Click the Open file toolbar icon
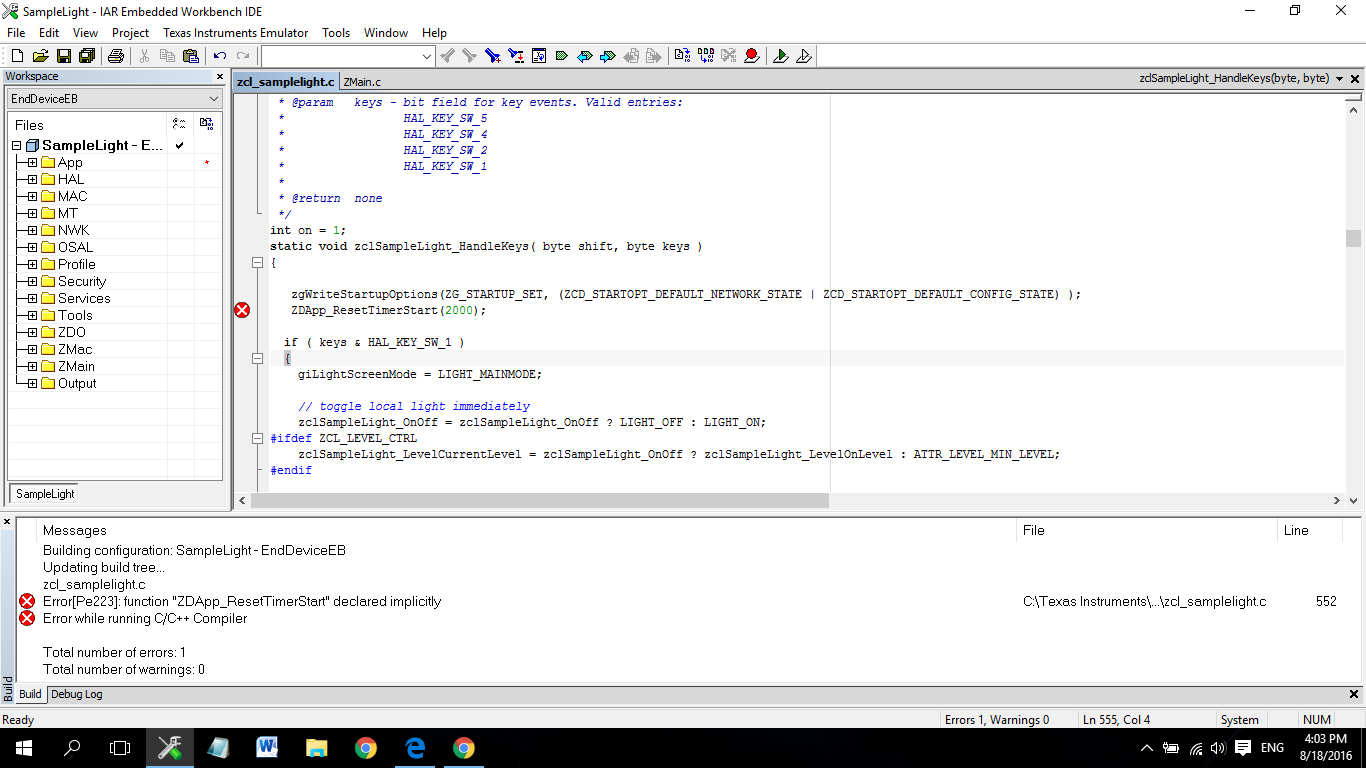Screen dimensions: 1366x768 (40, 56)
